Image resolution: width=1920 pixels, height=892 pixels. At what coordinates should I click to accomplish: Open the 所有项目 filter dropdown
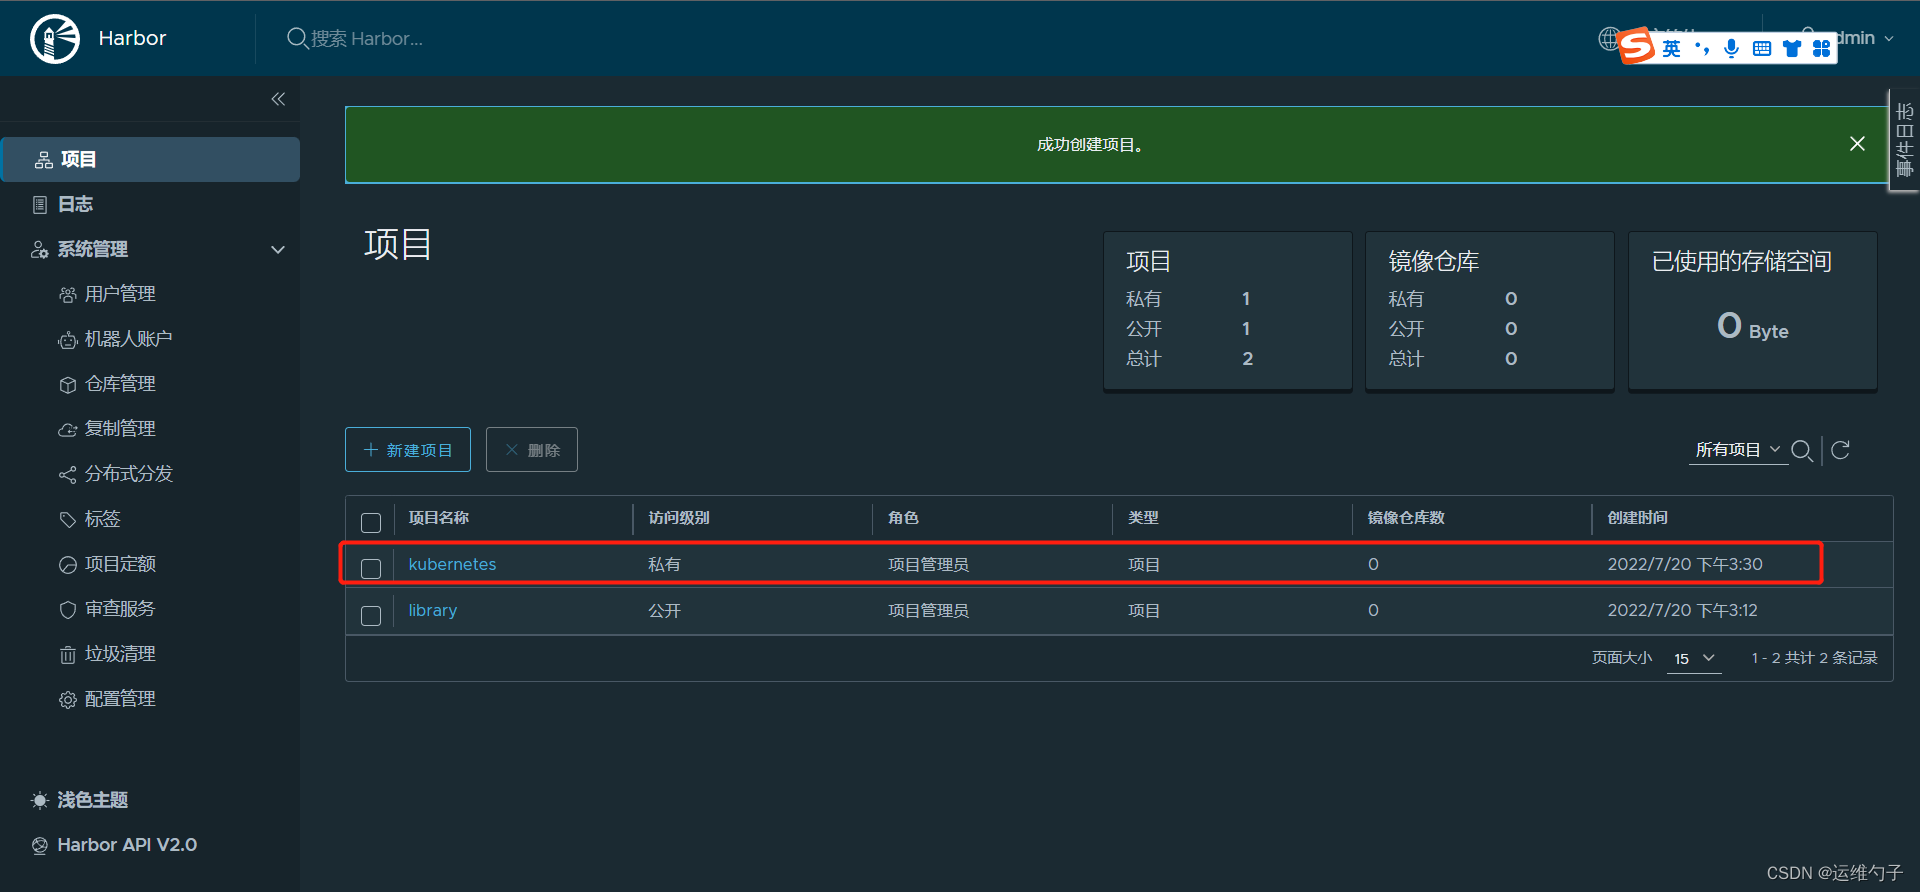click(x=1738, y=450)
